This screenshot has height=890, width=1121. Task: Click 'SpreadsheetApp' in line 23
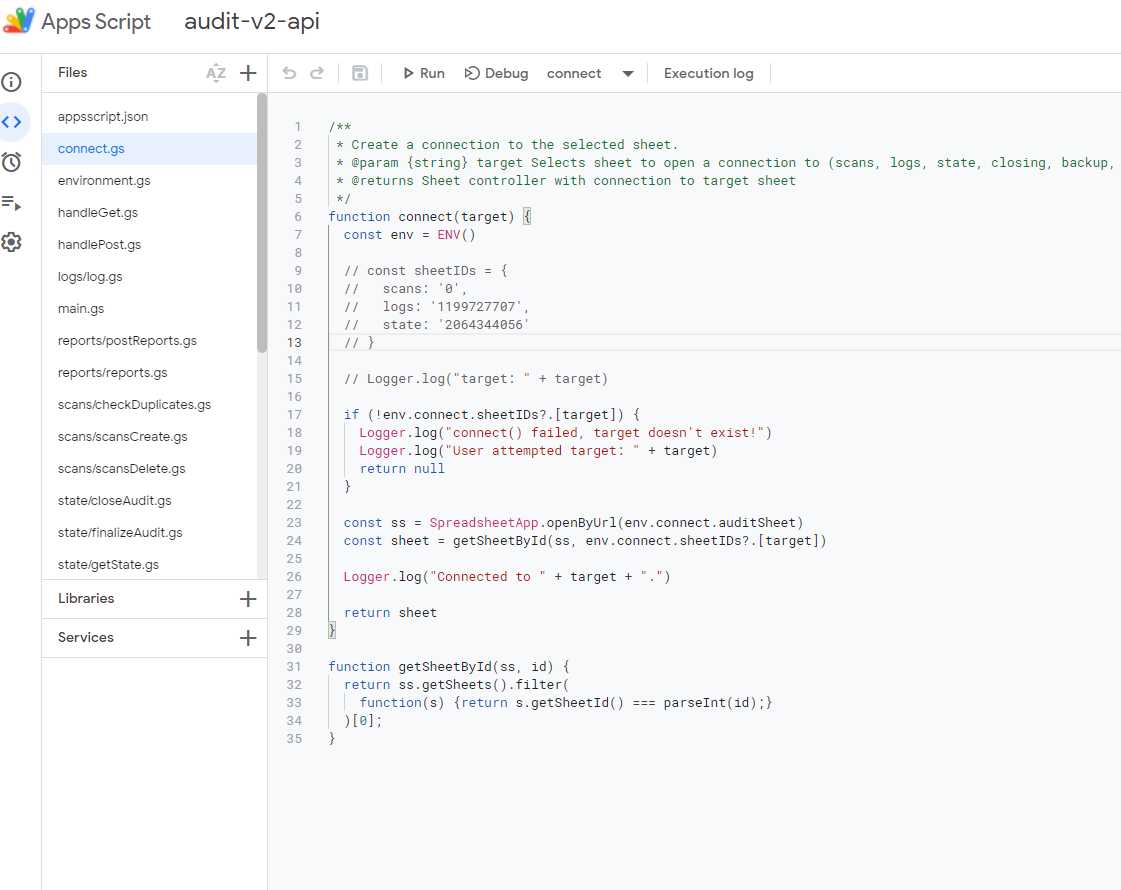point(483,523)
